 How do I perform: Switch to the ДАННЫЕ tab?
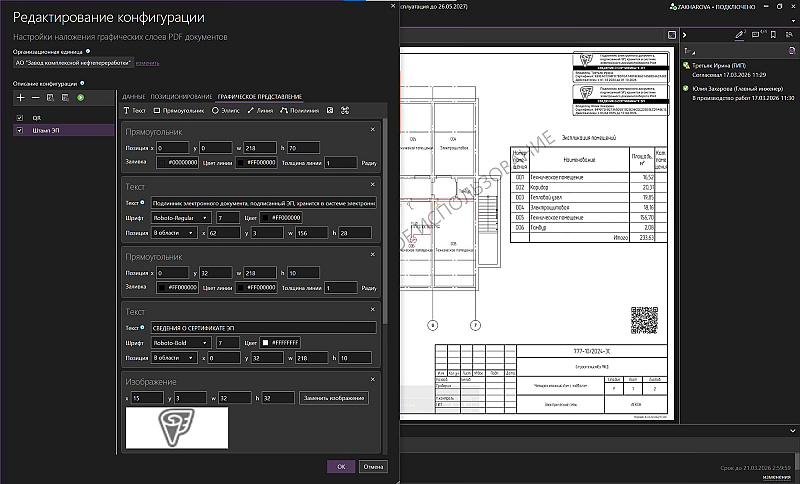point(134,96)
